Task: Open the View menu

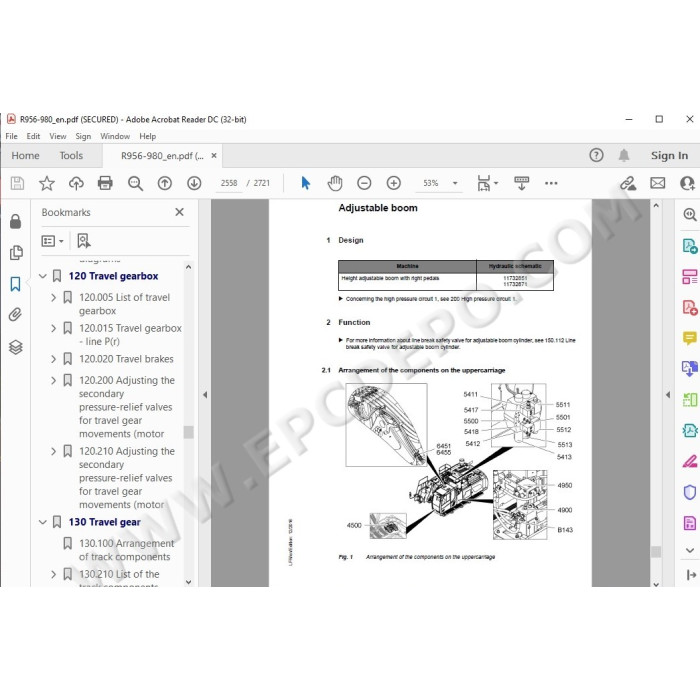Action: click(58, 136)
